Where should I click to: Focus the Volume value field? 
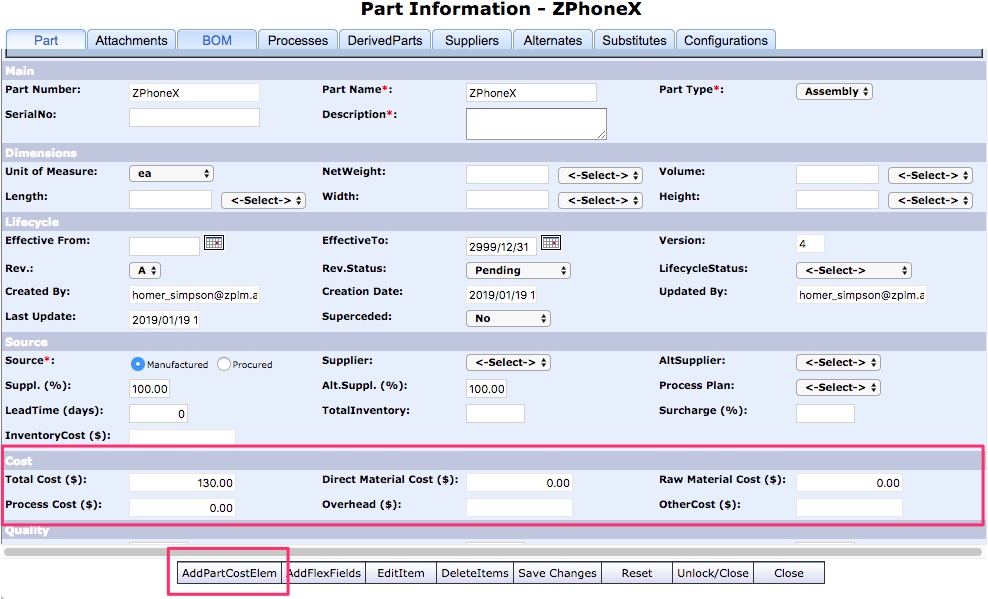837,174
